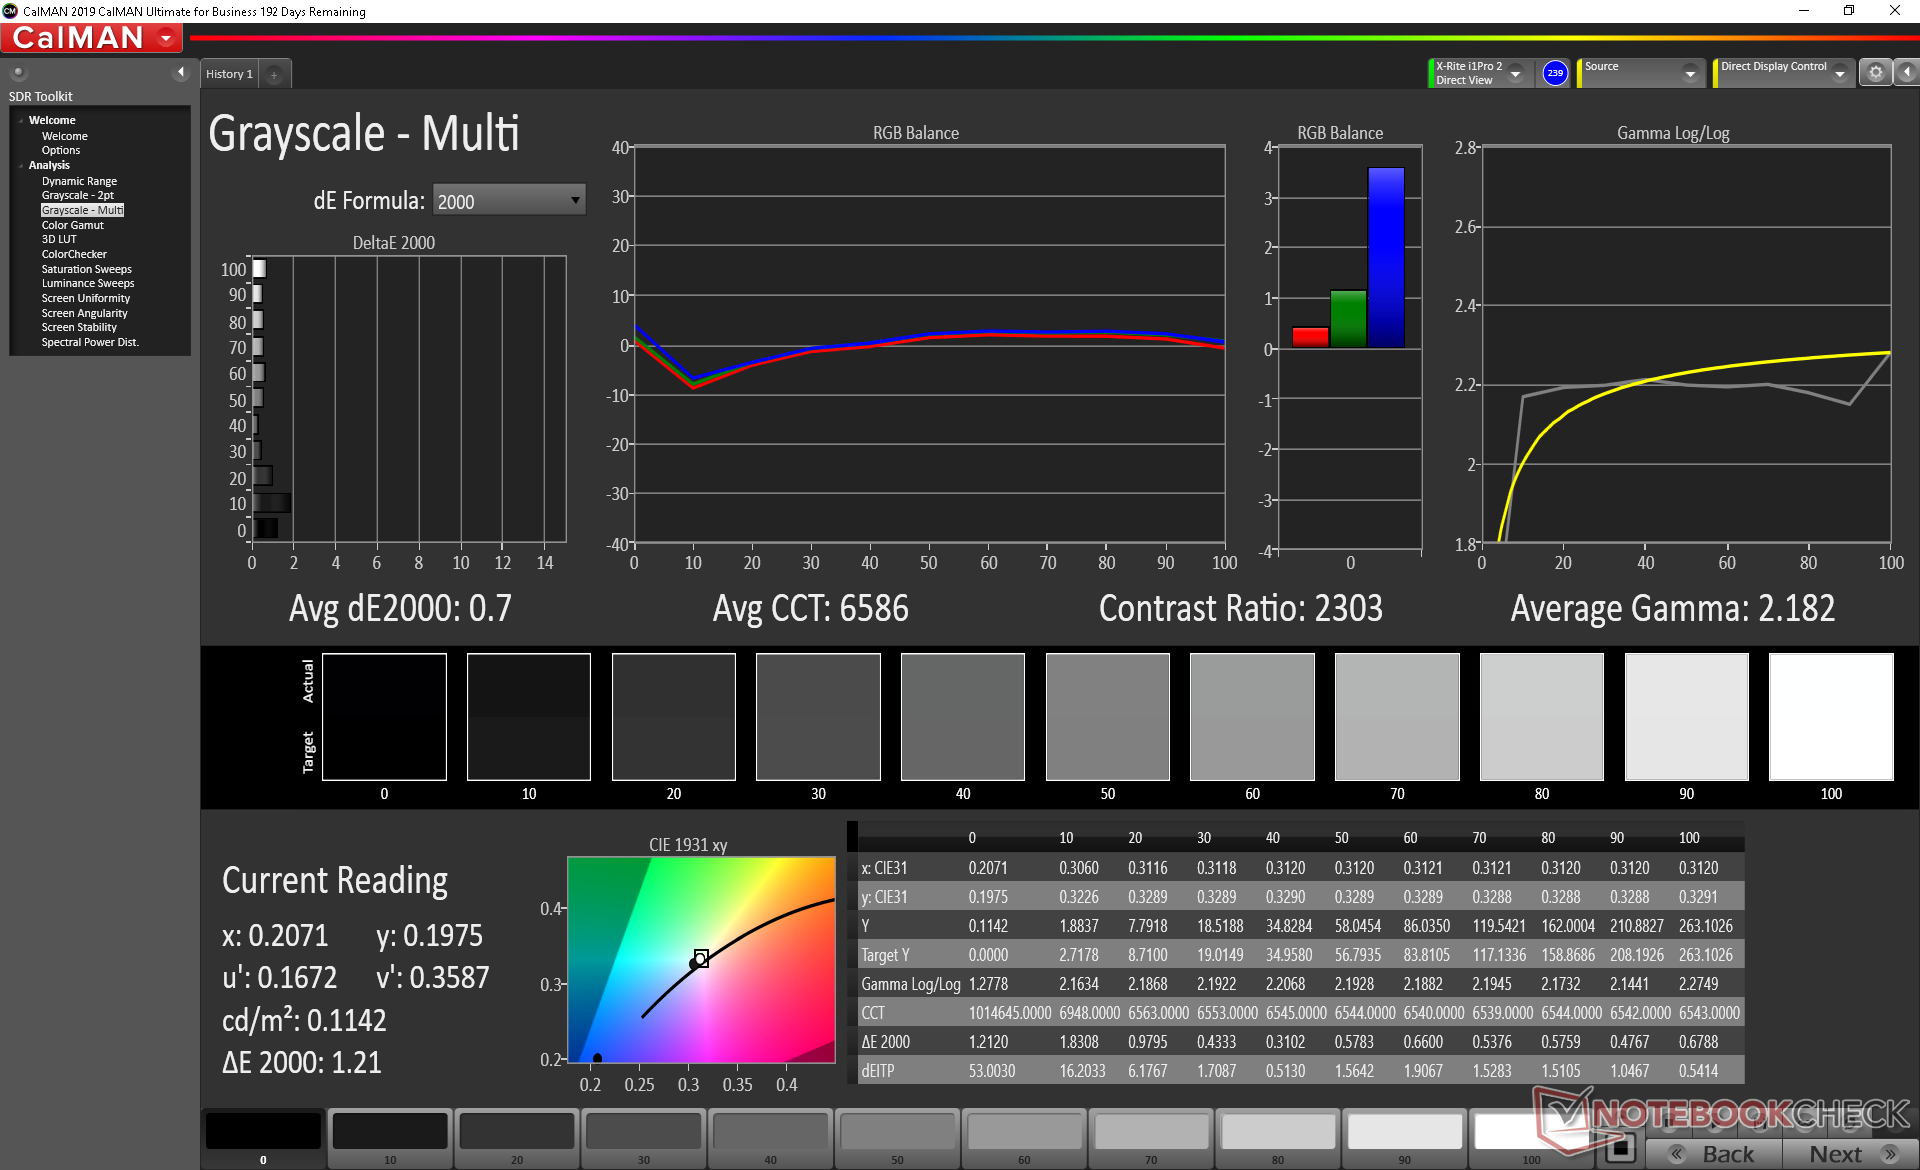The width and height of the screenshot is (1920, 1170).
Task: Click the stop measurement square icon
Action: 1620,1148
